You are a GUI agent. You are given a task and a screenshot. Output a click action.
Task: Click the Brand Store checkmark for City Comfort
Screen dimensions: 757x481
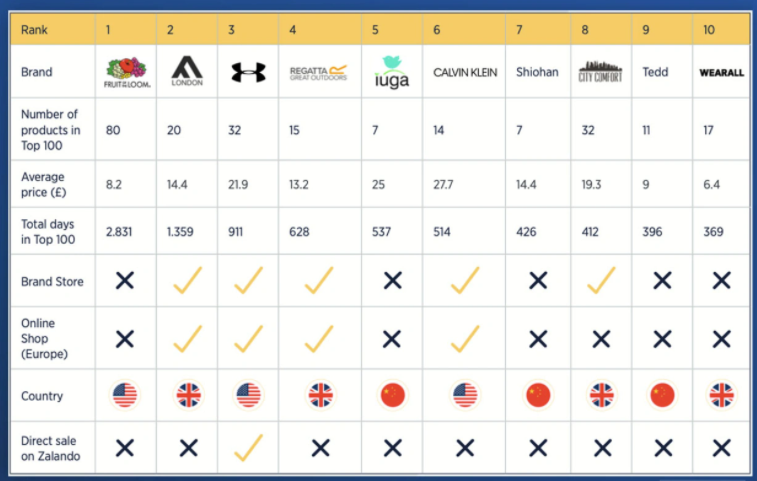click(600, 281)
